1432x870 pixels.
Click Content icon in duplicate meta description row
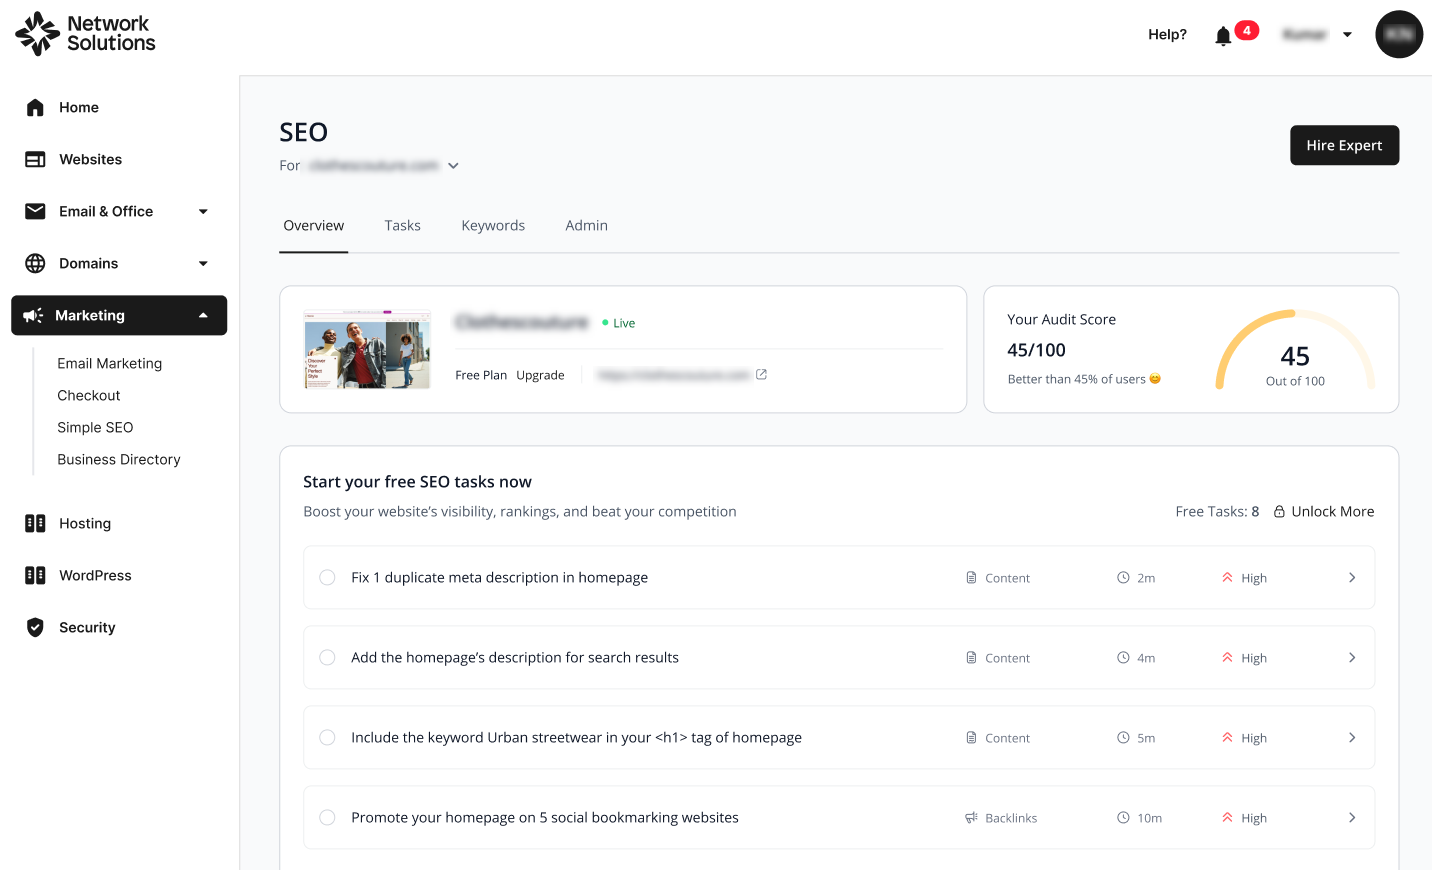(x=971, y=577)
